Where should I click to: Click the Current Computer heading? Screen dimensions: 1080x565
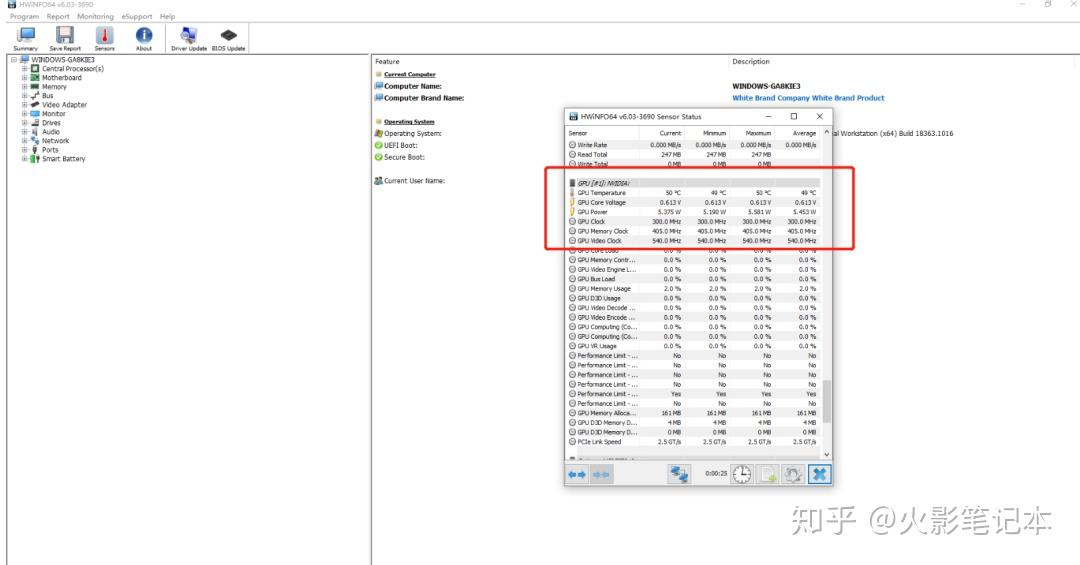tap(410, 74)
